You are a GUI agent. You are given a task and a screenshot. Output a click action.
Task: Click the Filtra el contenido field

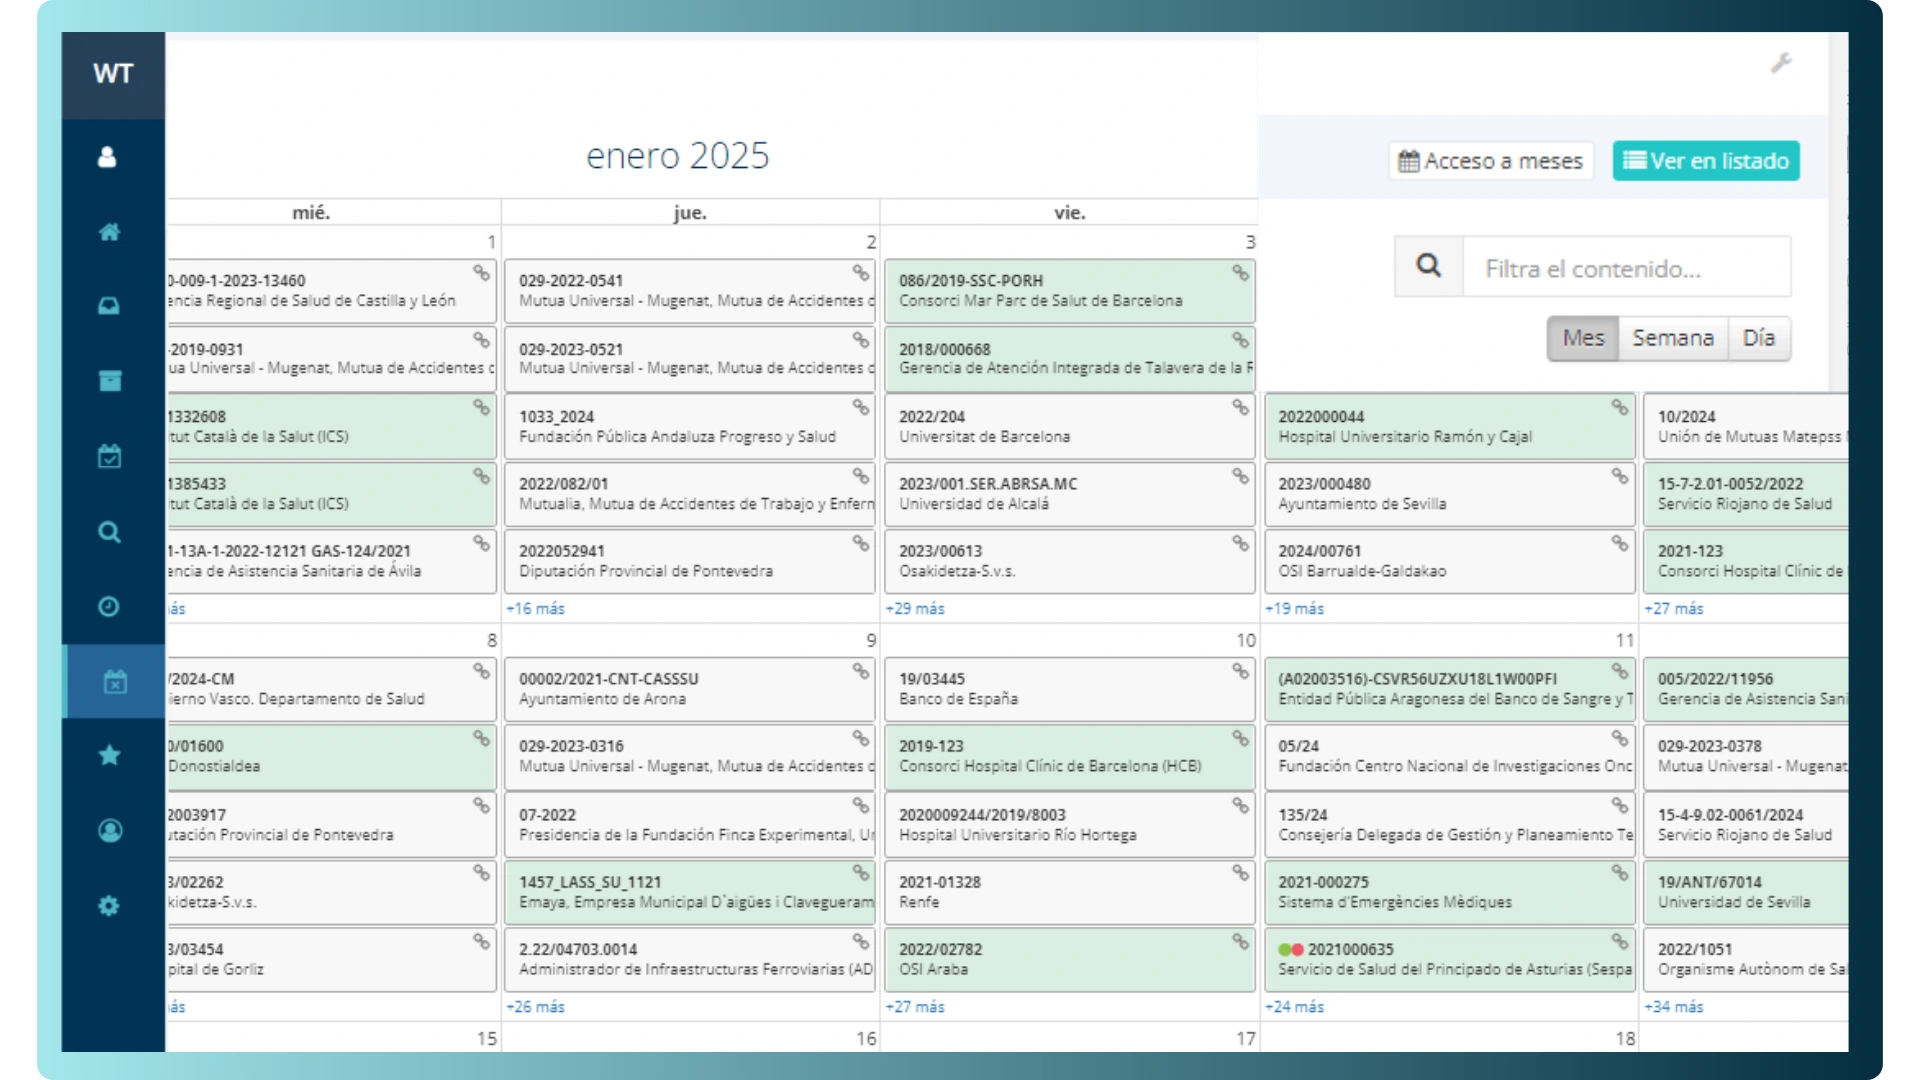(1627, 267)
